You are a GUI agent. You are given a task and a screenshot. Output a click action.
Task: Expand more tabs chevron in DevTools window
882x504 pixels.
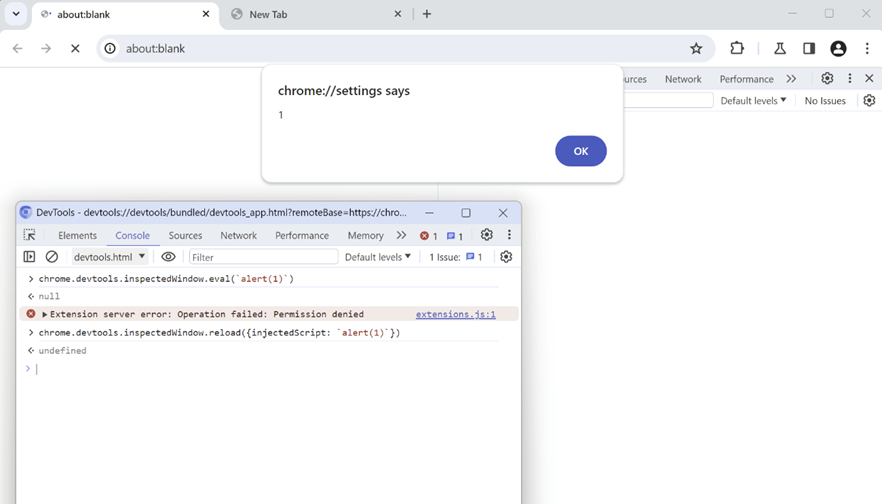coord(401,235)
